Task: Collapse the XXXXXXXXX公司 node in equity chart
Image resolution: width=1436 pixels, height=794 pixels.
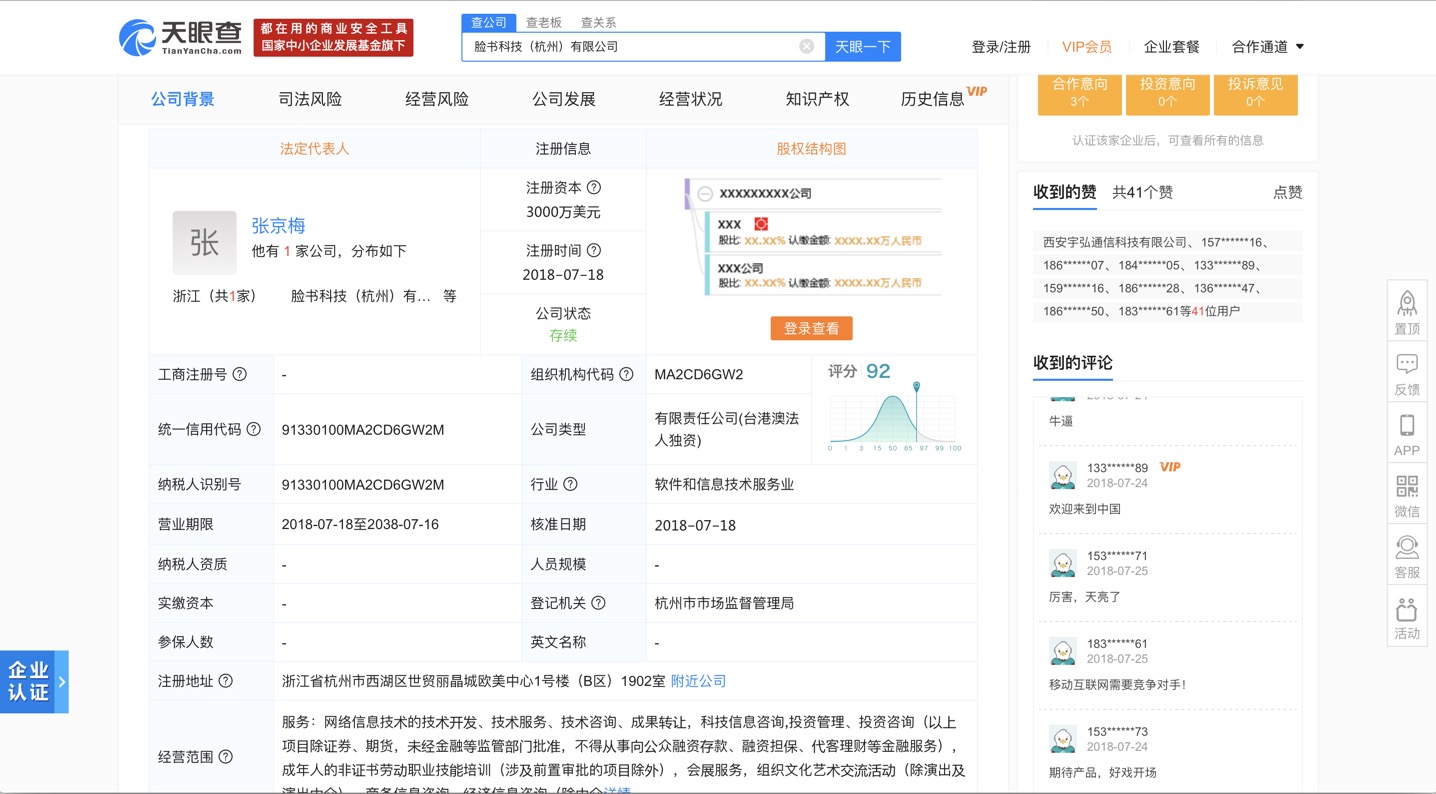Action: coord(705,194)
